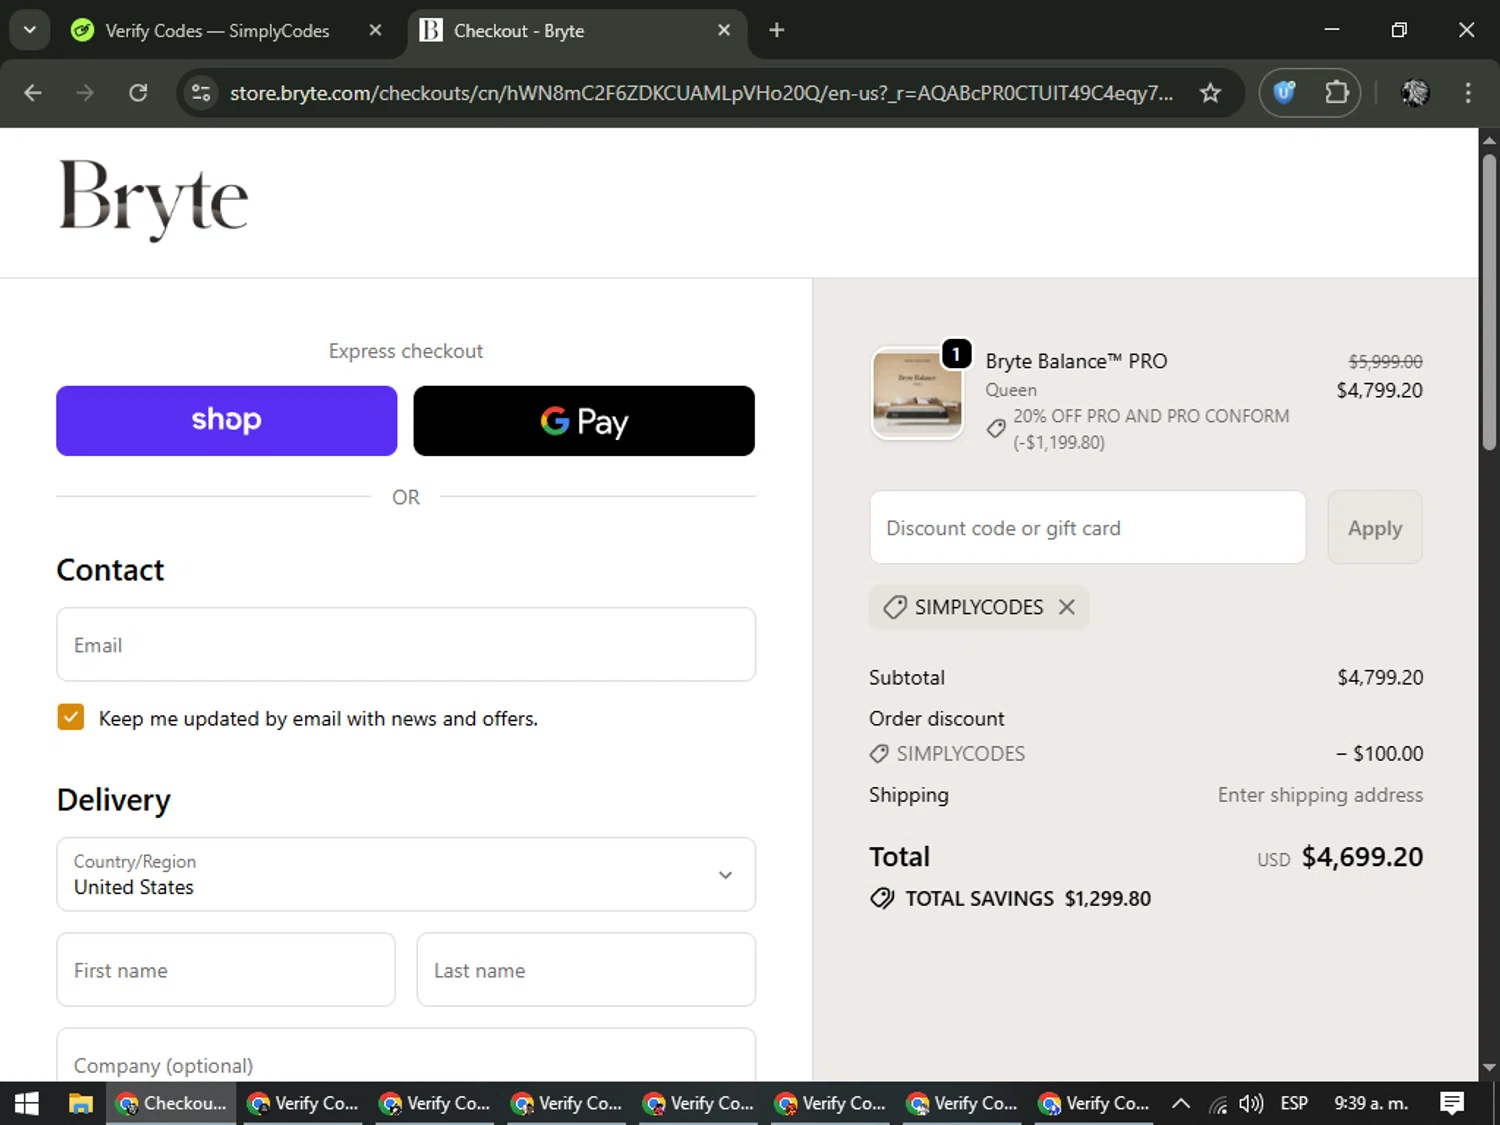Open the taskbar clock 9:39 a. m.
1500x1125 pixels.
click(x=1370, y=1103)
